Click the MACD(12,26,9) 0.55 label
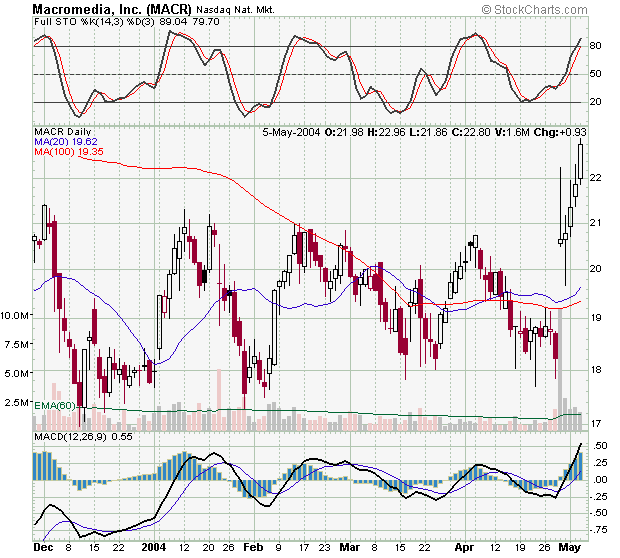 (83, 437)
